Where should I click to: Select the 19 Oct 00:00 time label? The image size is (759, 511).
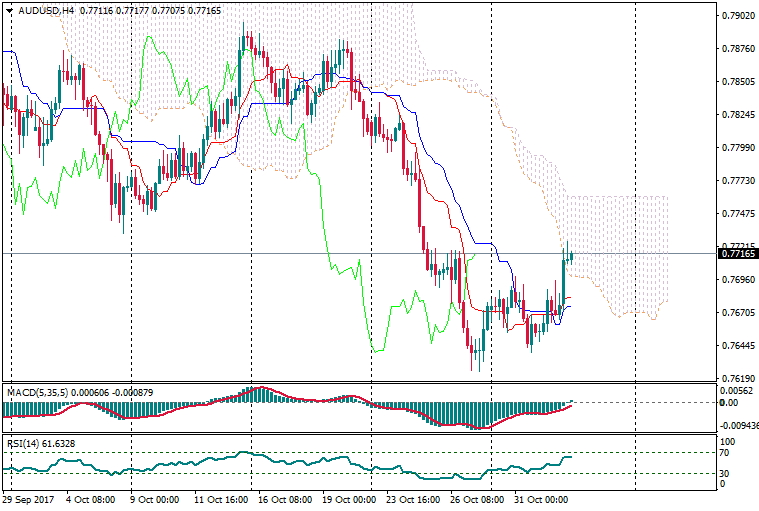[350, 498]
